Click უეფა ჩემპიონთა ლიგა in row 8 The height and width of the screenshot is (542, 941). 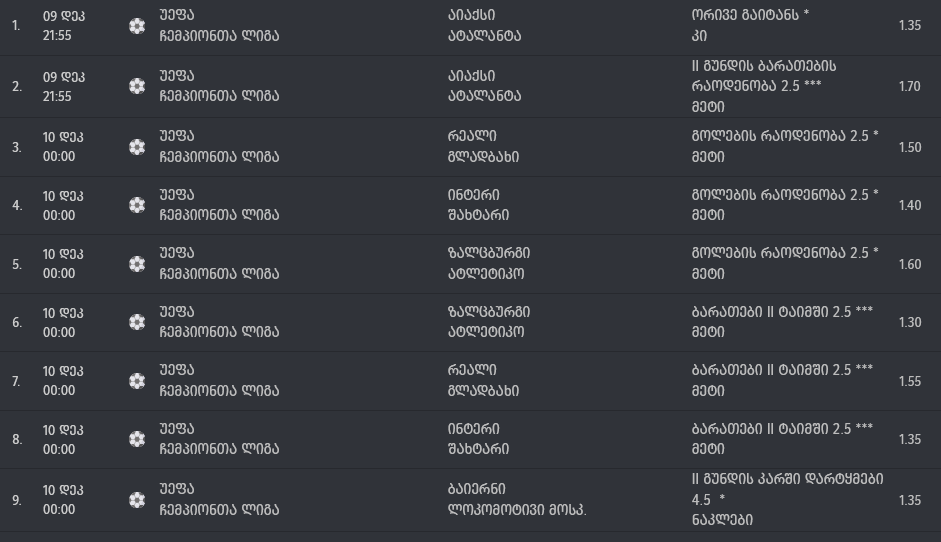218,439
